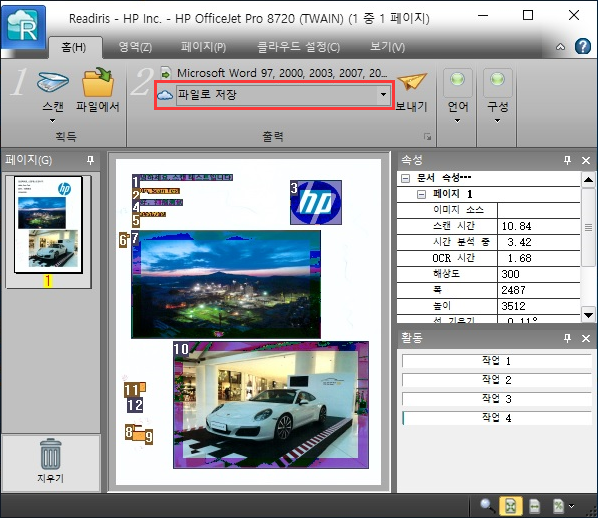Viewport: 598px width, 518px height.
Task: Click the properties scrollbar thumb grip
Action: point(588,227)
